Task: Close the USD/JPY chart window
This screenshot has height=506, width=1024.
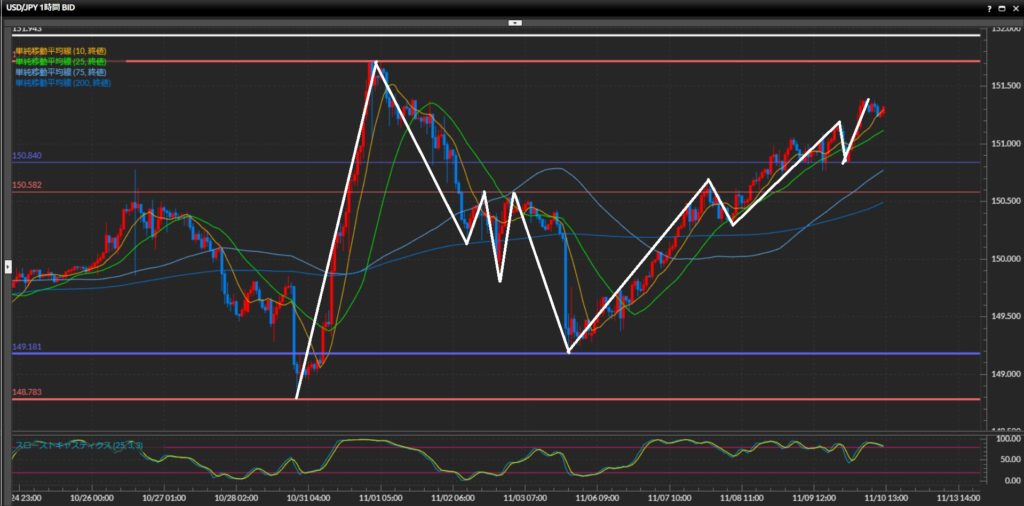Action: [1014, 7]
